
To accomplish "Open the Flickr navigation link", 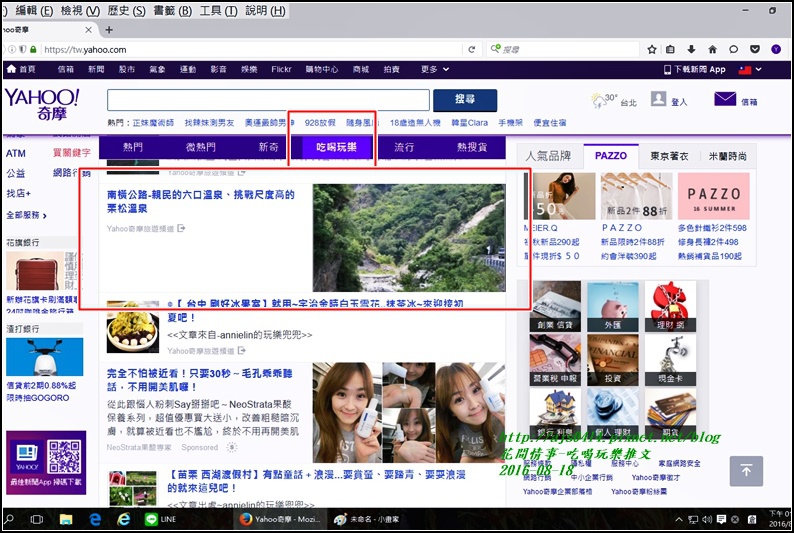I will click(281, 69).
